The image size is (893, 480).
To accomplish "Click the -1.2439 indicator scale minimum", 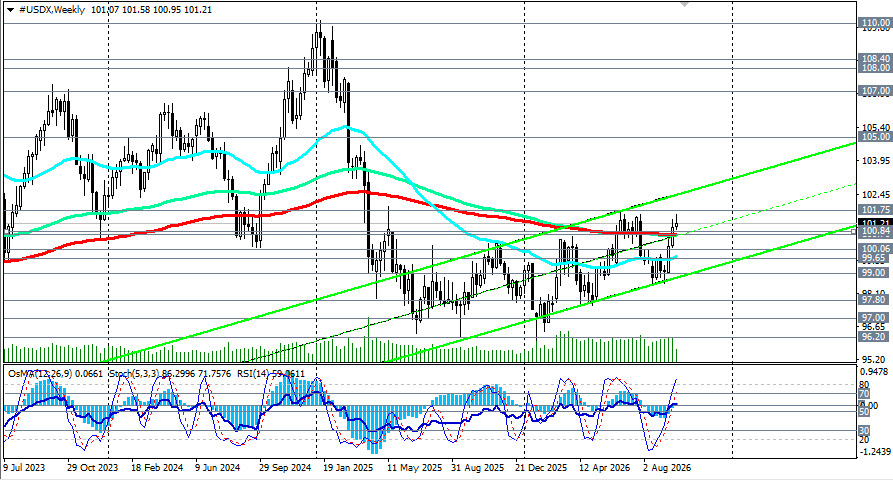I will tap(874, 452).
